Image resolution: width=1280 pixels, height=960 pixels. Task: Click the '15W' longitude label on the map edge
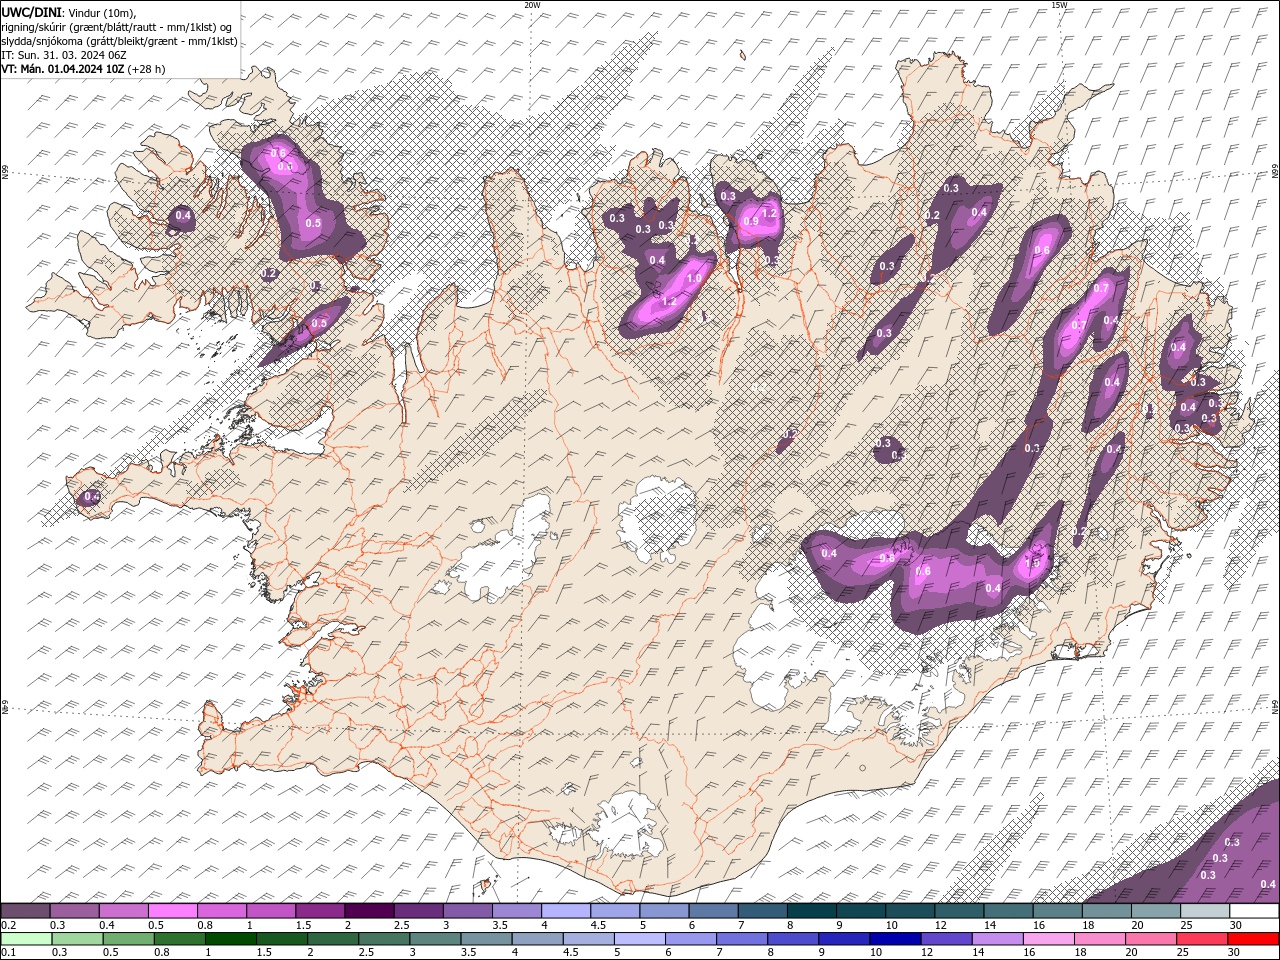point(1060,5)
